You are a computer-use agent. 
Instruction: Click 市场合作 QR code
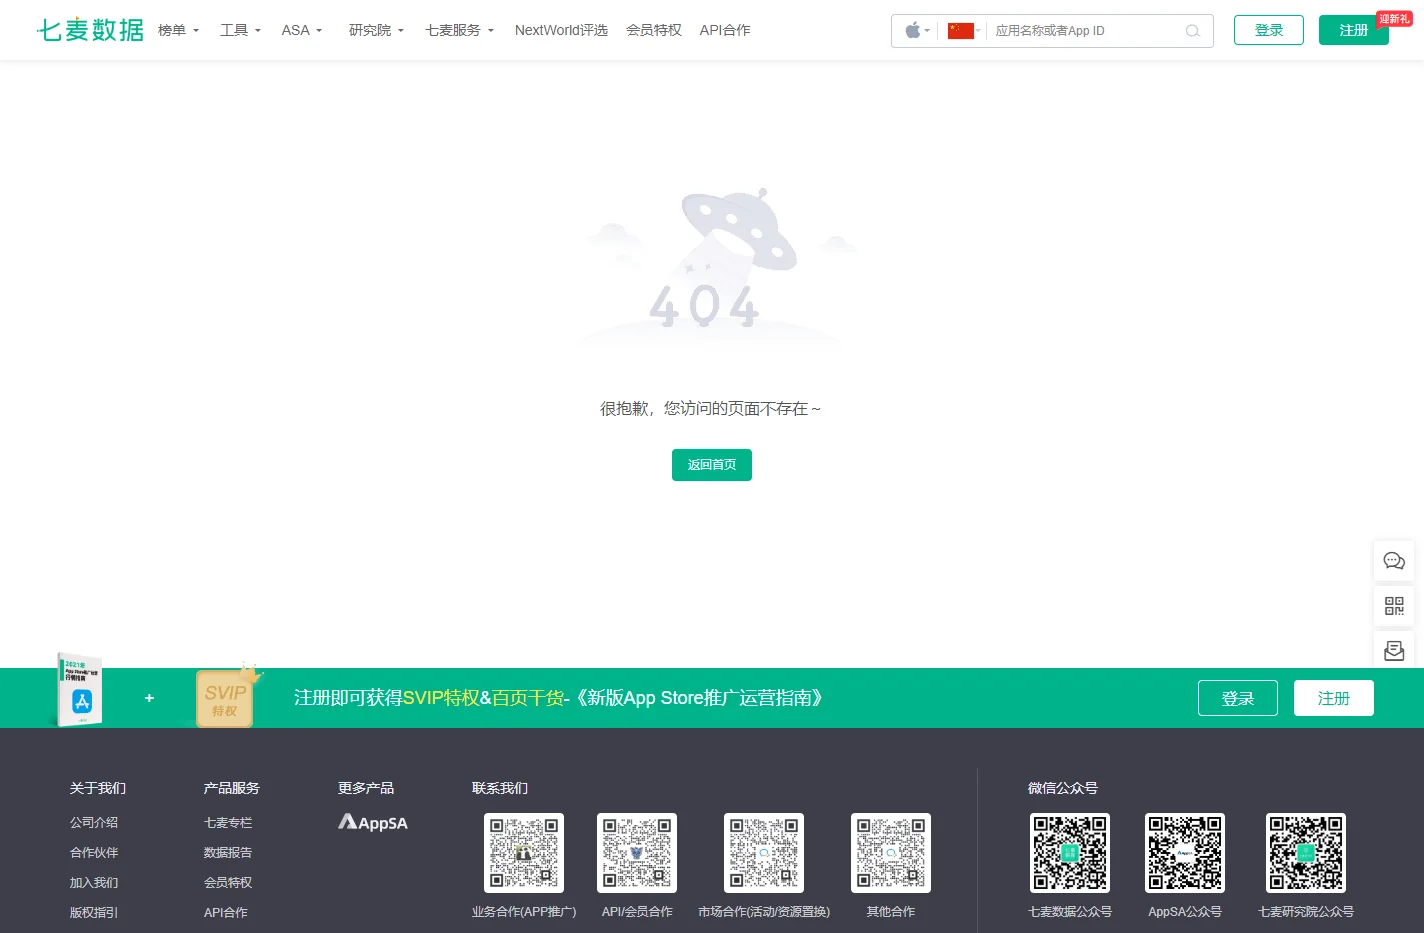[x=764, y=853]
